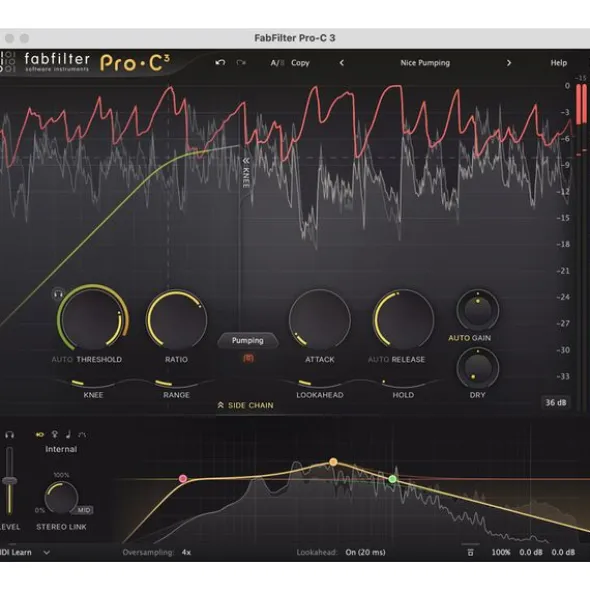Image resolution: width=590 pixels, height=591 pixels.
Task: Click the Redo arrow icon
Action: (x=241, y=63)
